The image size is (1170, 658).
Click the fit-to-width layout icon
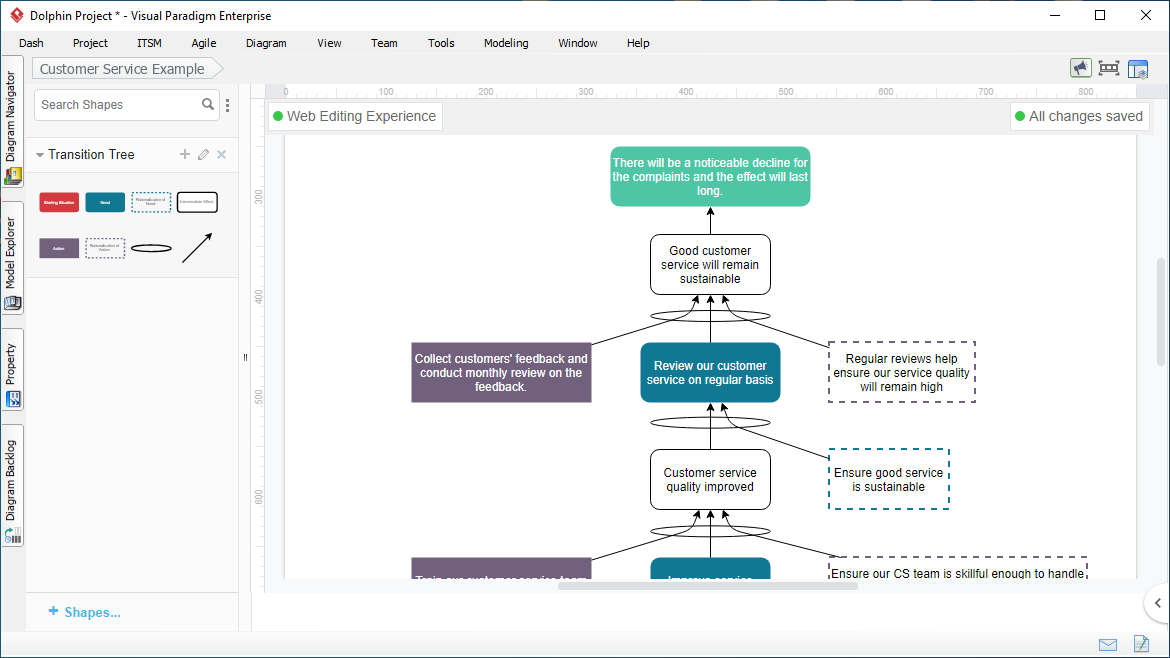click(x=1109, y=69)
